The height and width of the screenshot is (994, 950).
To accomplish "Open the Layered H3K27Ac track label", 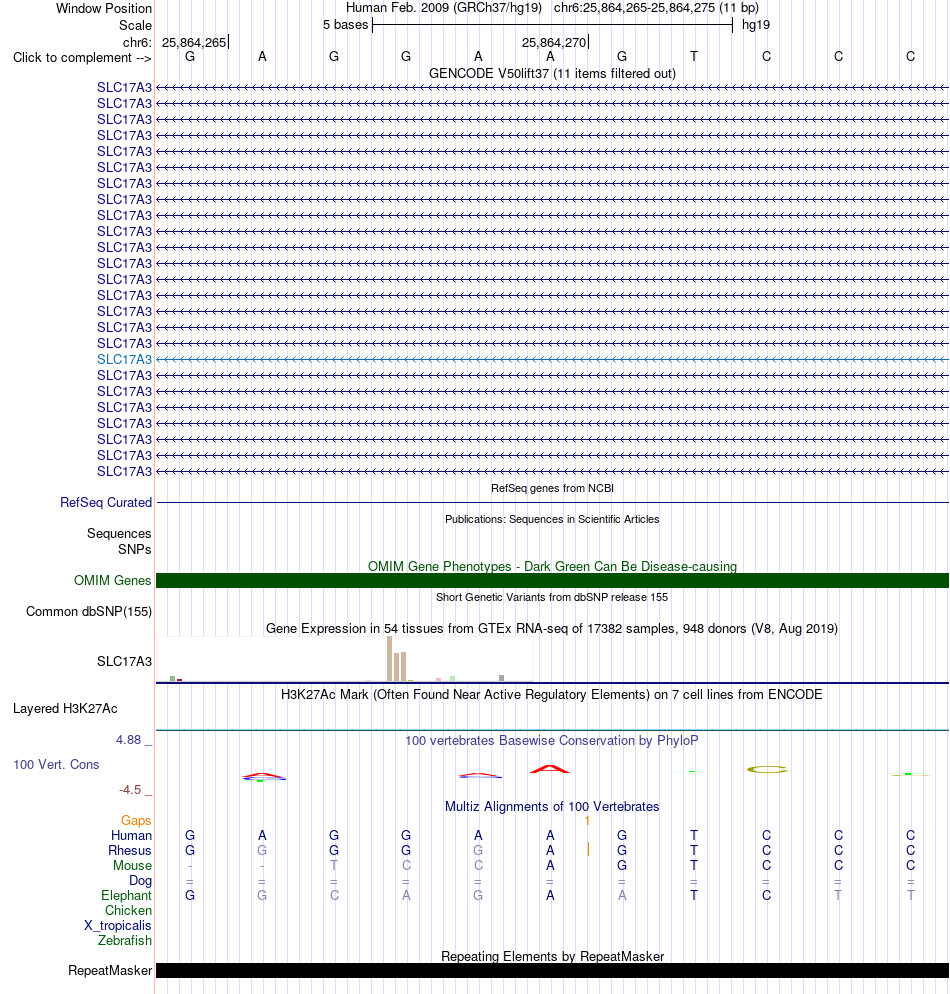I will tap(65, 709).
